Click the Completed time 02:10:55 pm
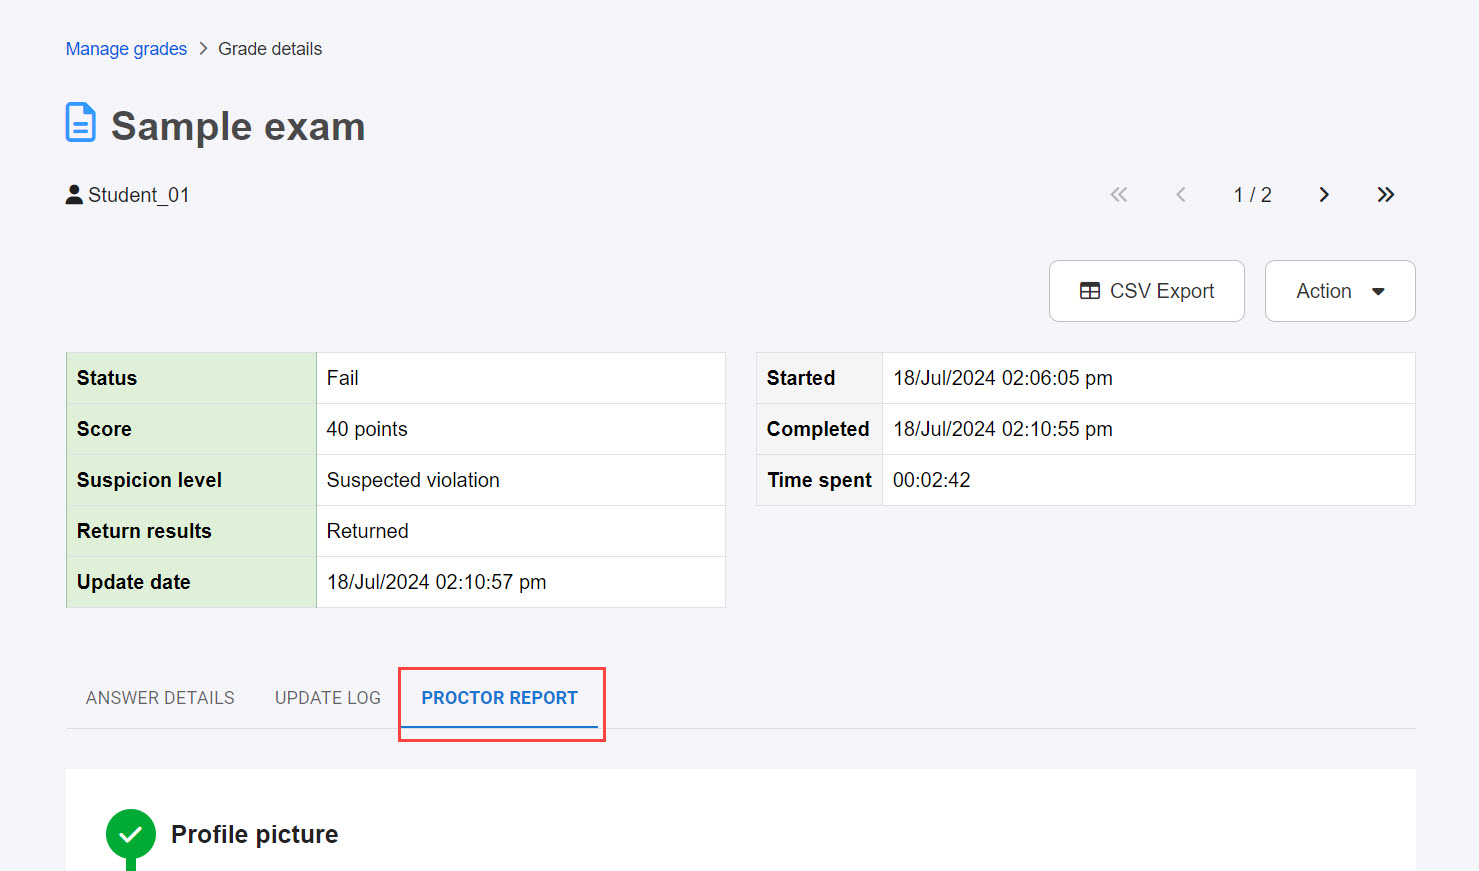 [1003, 429]
